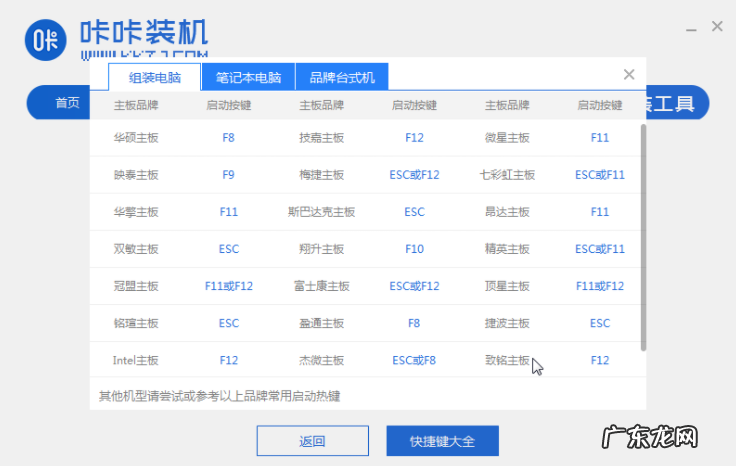Select ESC或F12 key for 富士康主板
Screen dimensions: 736x466
pos(414,286)
